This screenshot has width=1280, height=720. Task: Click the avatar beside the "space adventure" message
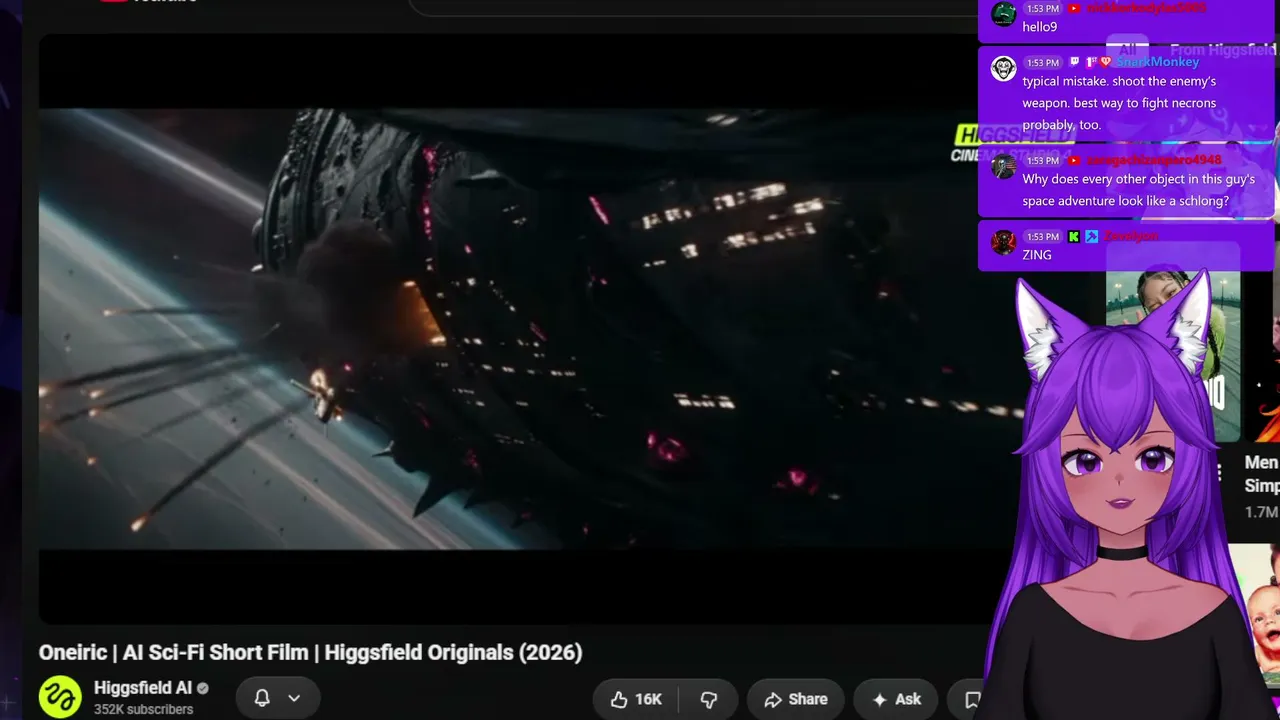point(1004,166)
